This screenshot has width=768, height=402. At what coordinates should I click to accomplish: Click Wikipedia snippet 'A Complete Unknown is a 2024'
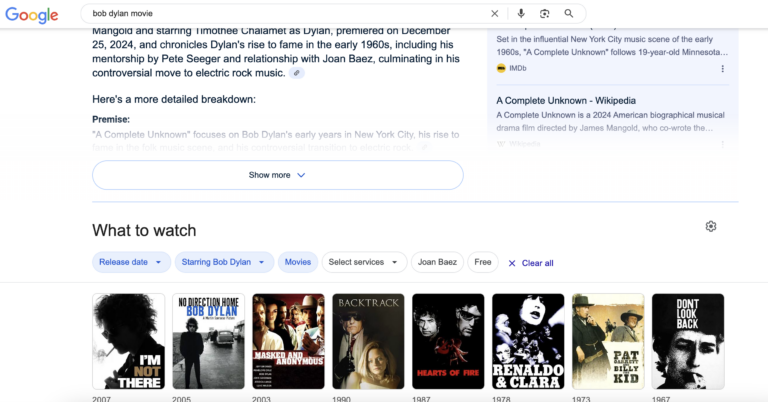pos(610,121)
